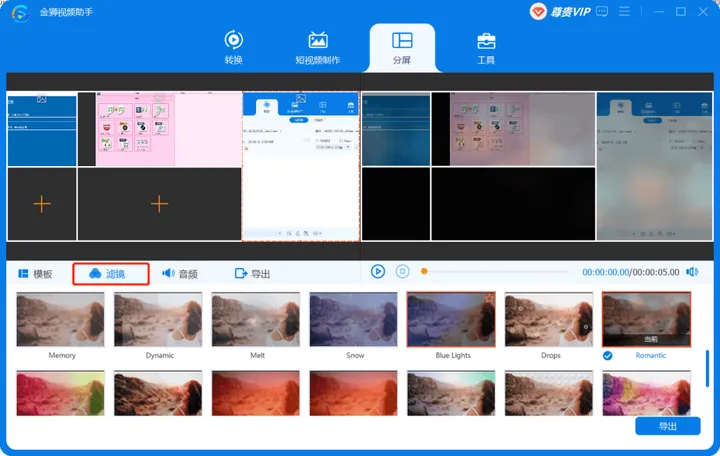
Task: Switch to the 滤镜 filter section
Action: [x=111, y=274]
